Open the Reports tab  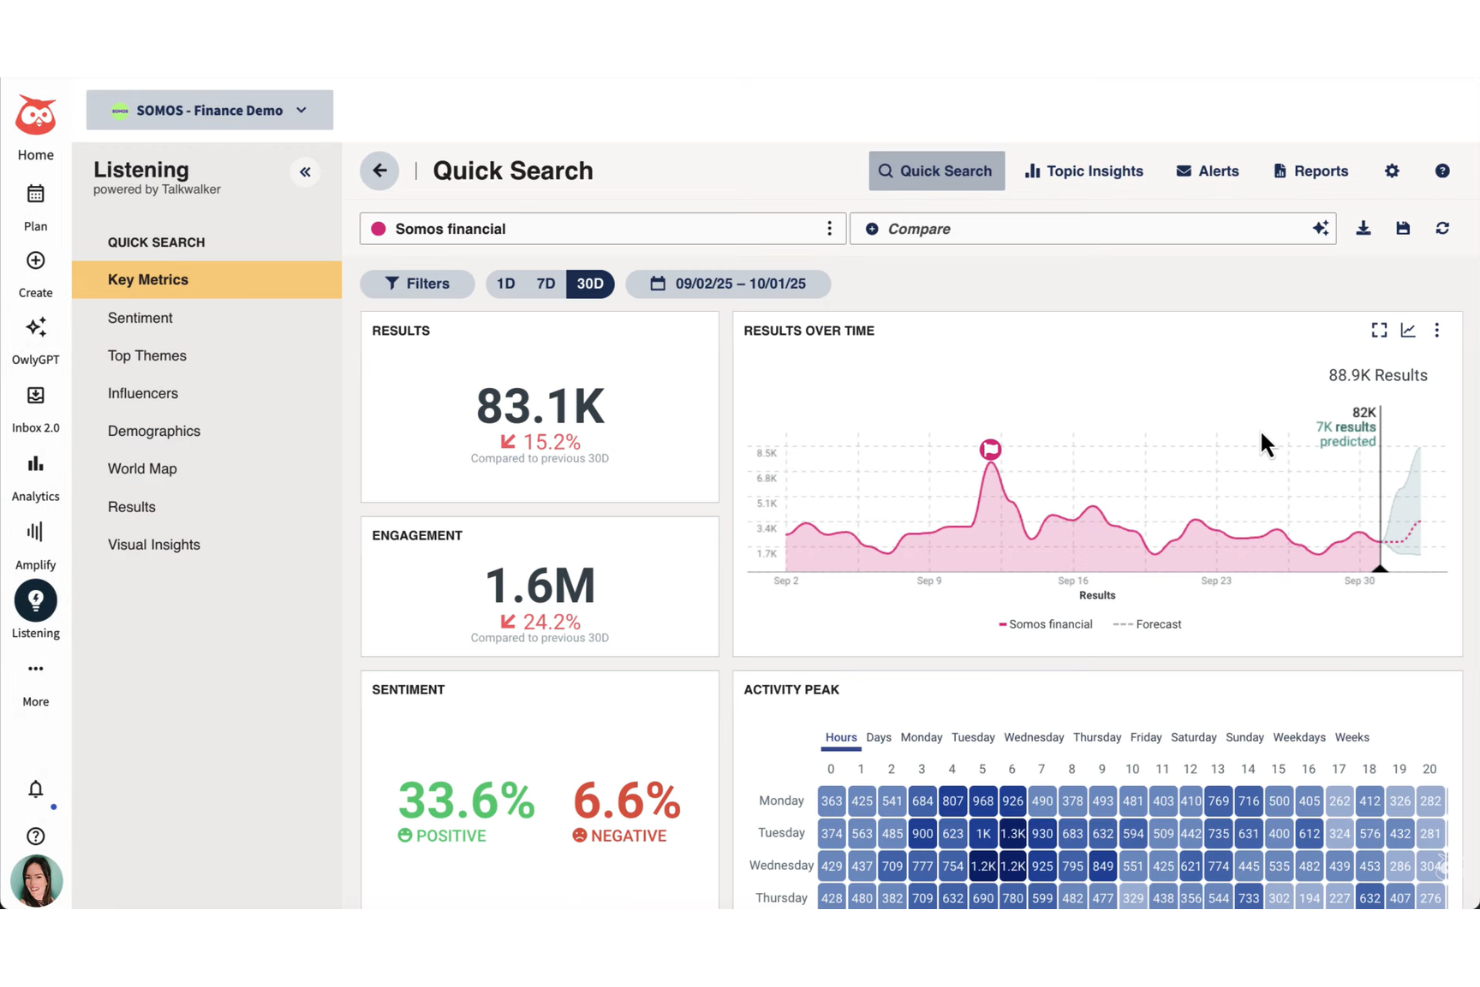point(1310,170)
